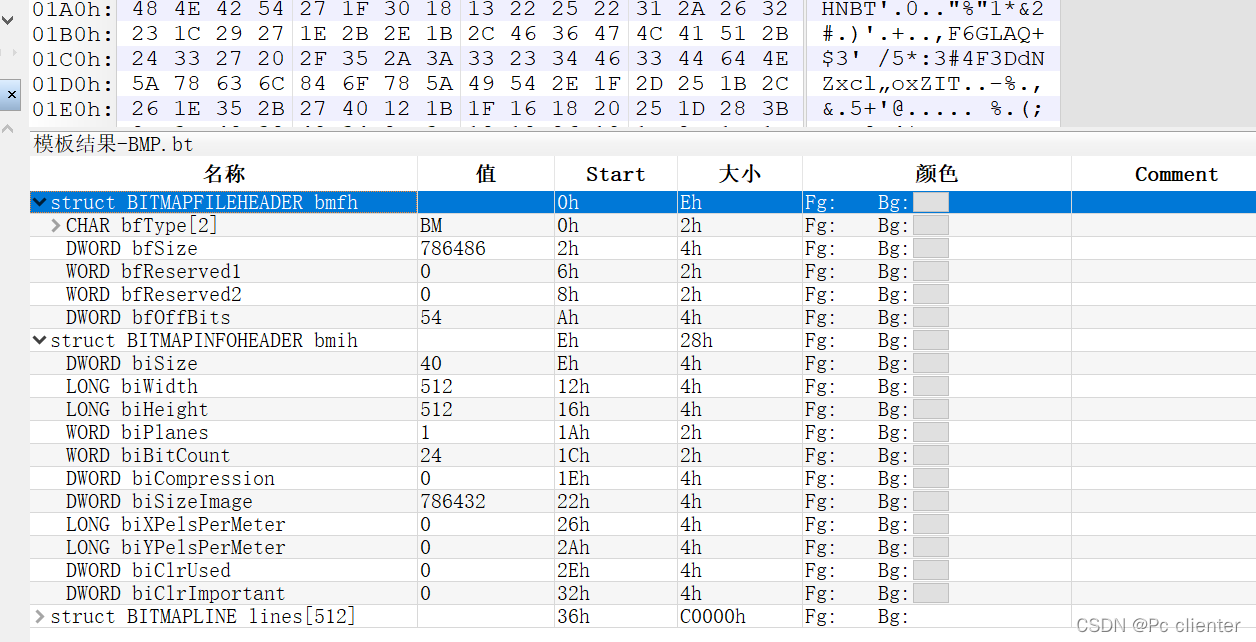Click the value BM of bfType

[x=432, y=225]
